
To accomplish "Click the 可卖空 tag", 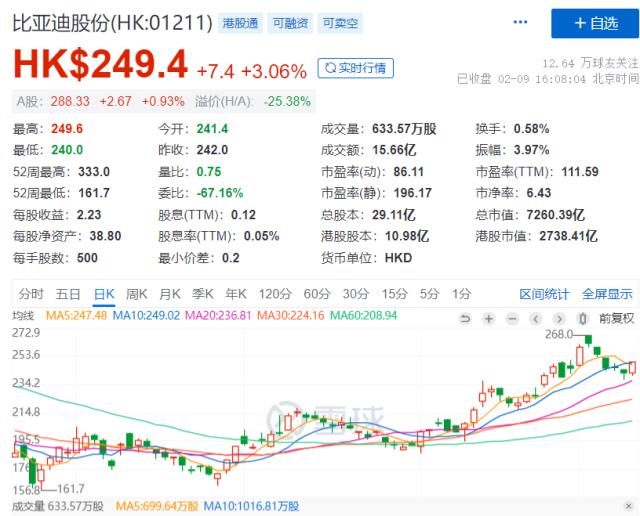I will point(340,23).
